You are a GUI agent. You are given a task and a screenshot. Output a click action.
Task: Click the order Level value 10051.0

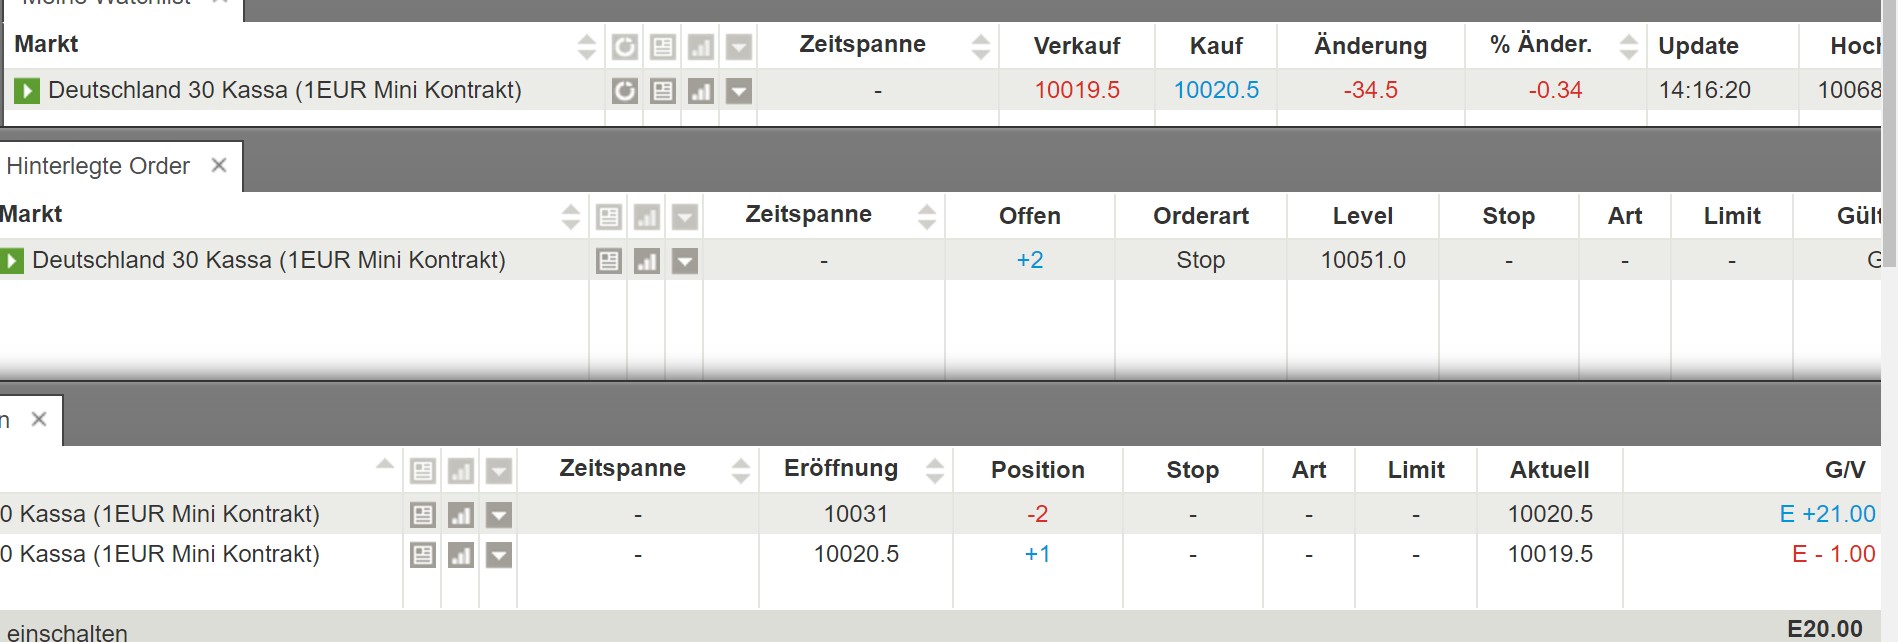[x=1363, y=260]
